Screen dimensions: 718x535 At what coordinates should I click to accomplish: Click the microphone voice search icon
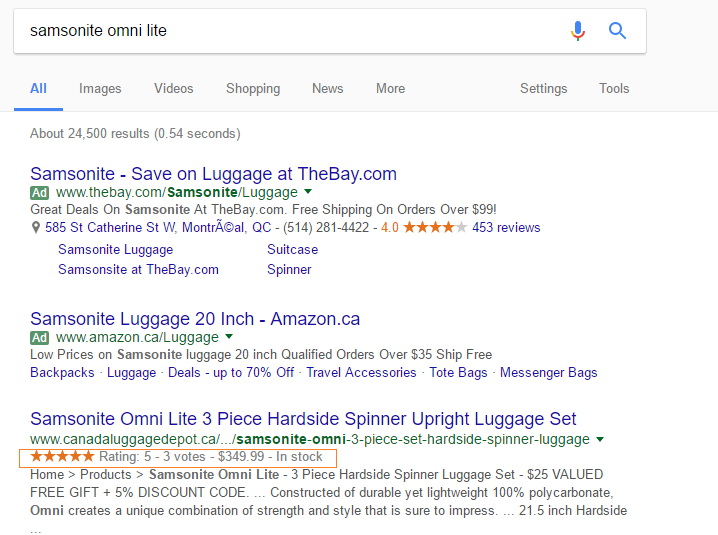(x=577, y=31)
